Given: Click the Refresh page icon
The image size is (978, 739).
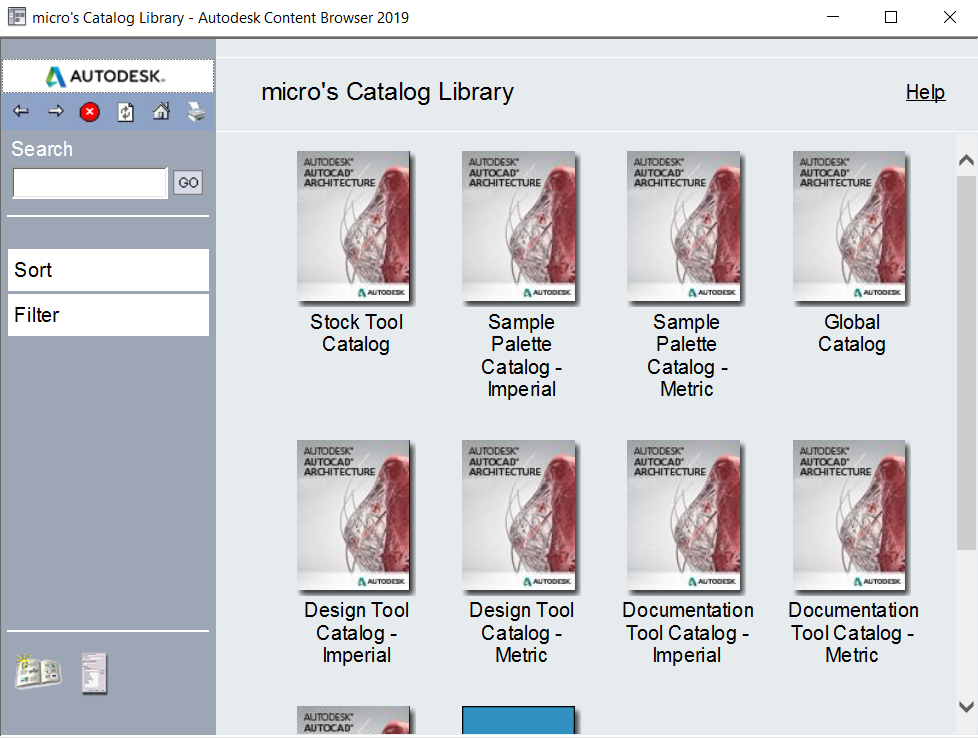Looking at the screenshot, I should (x=126, y=112).
